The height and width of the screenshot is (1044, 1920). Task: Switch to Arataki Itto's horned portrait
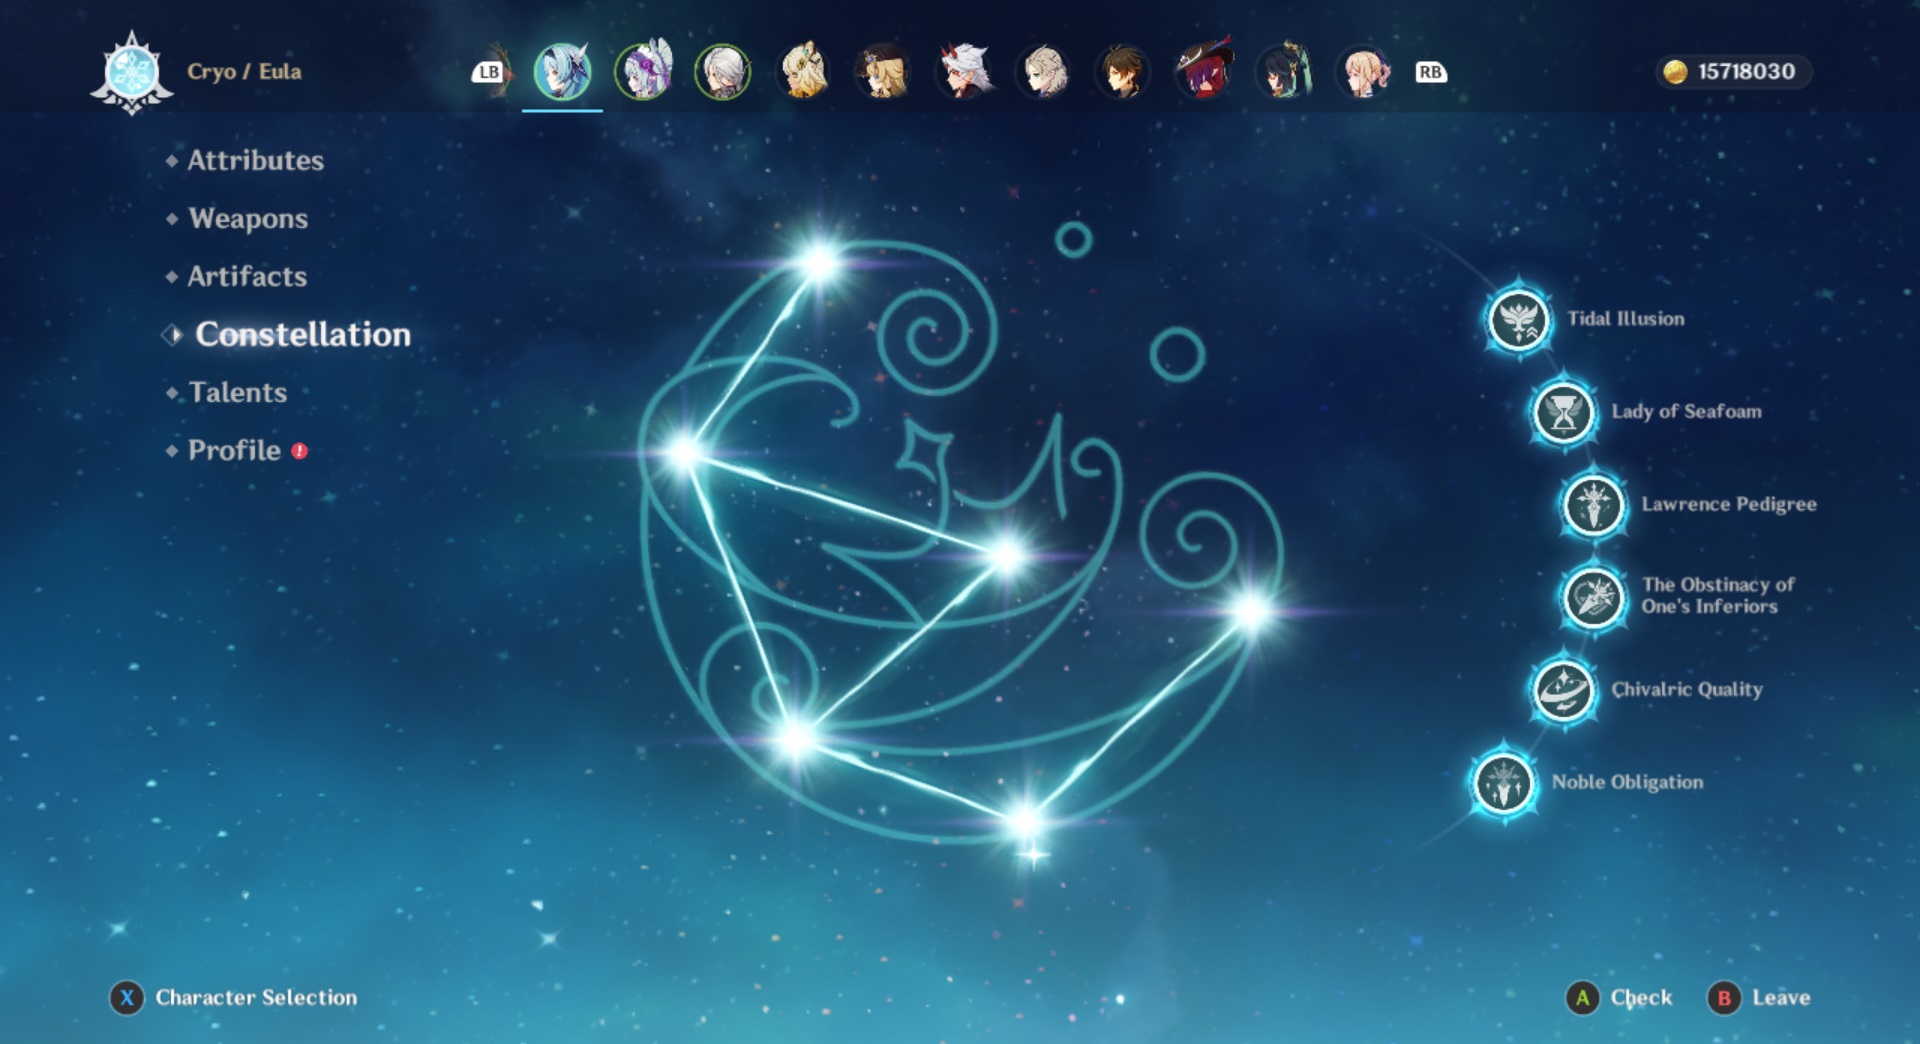coord(964,71)
